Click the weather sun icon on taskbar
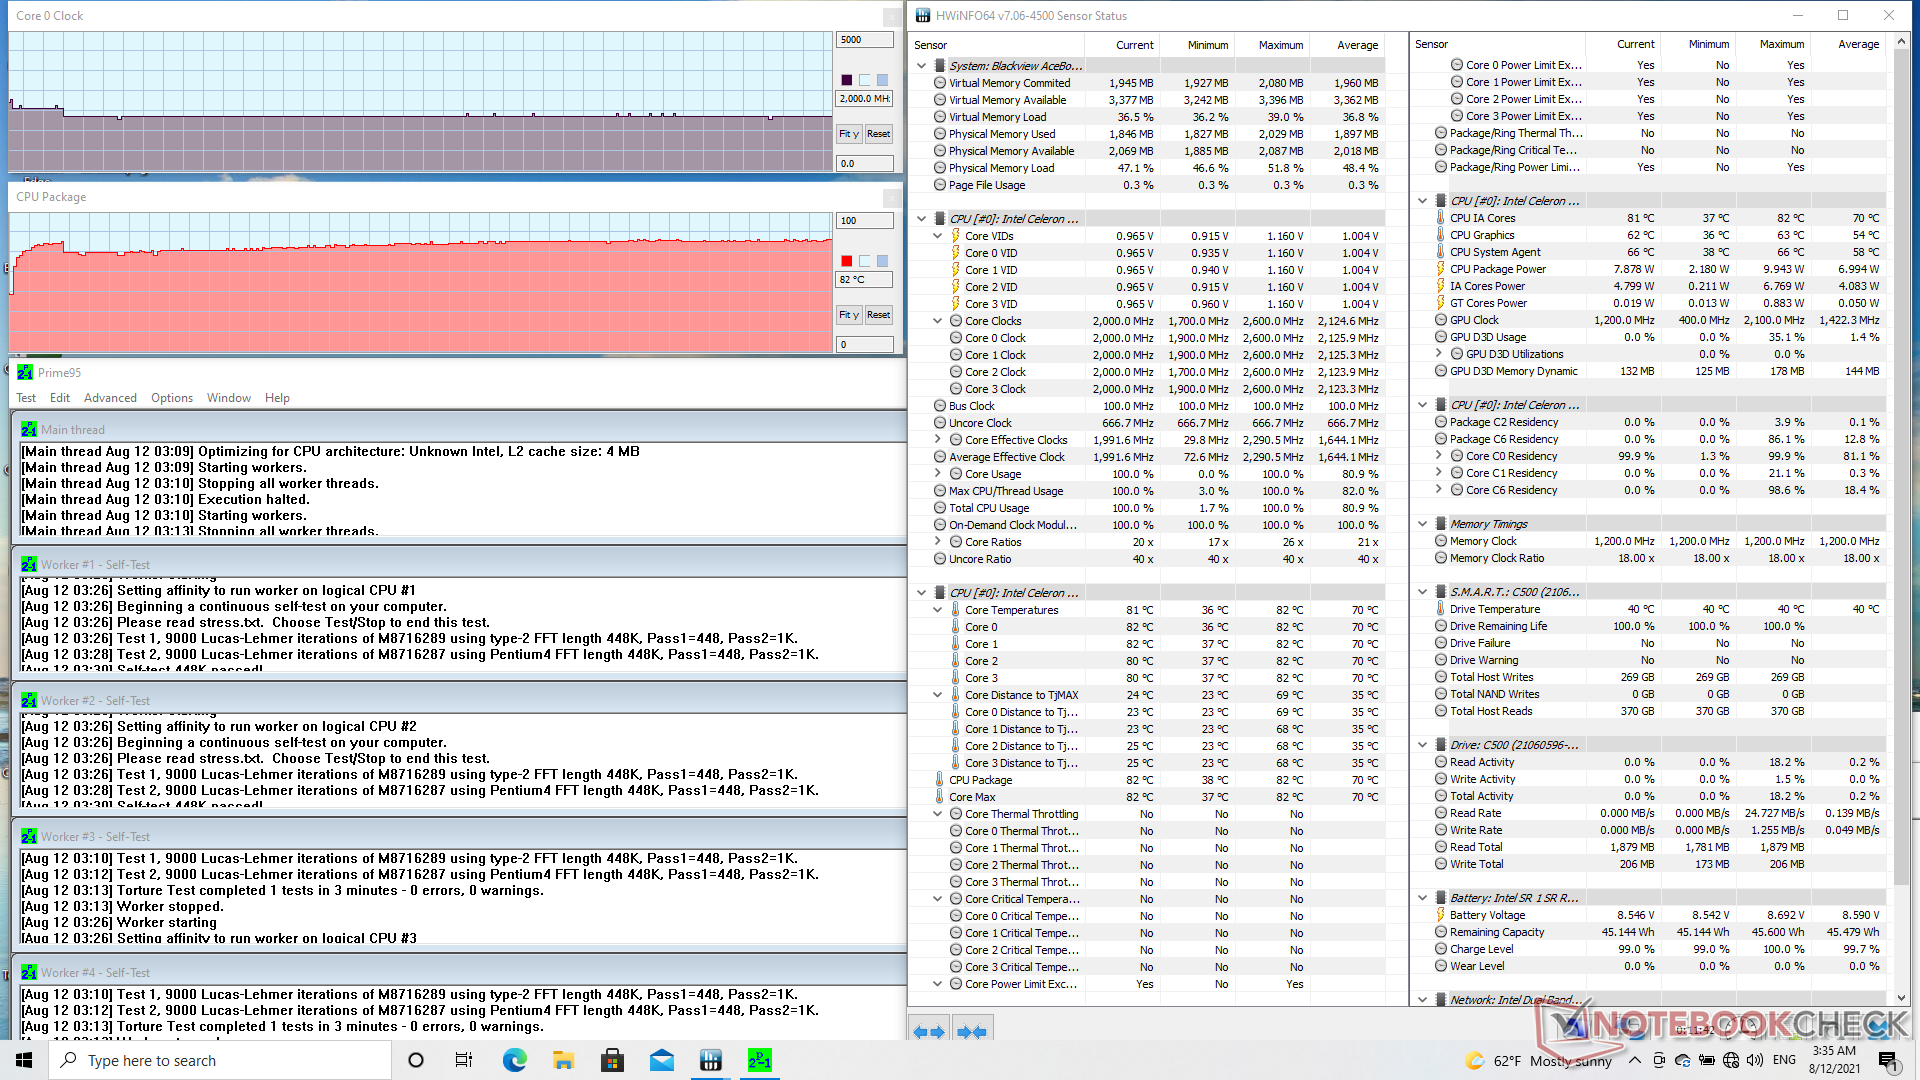Viewport: 1920px width, 1080px height. tap(1474, 1060)
